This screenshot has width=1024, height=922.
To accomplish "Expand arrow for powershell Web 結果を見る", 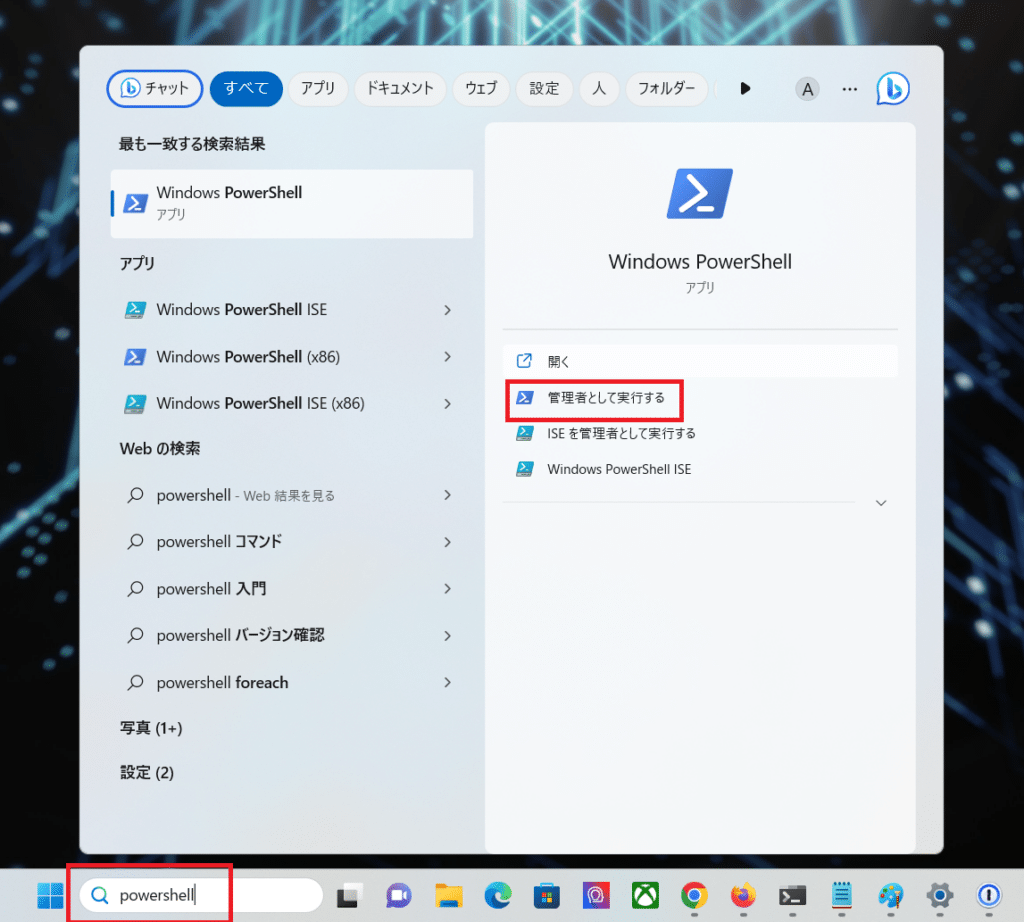I will tap(447, 495).
